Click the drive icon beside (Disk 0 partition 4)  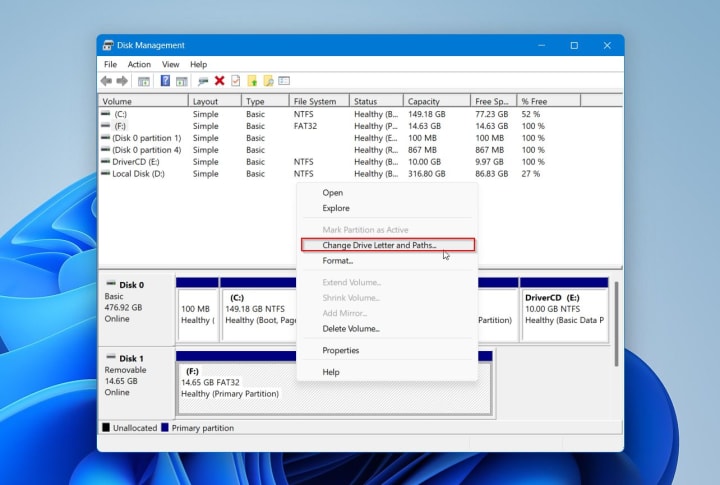106,149
